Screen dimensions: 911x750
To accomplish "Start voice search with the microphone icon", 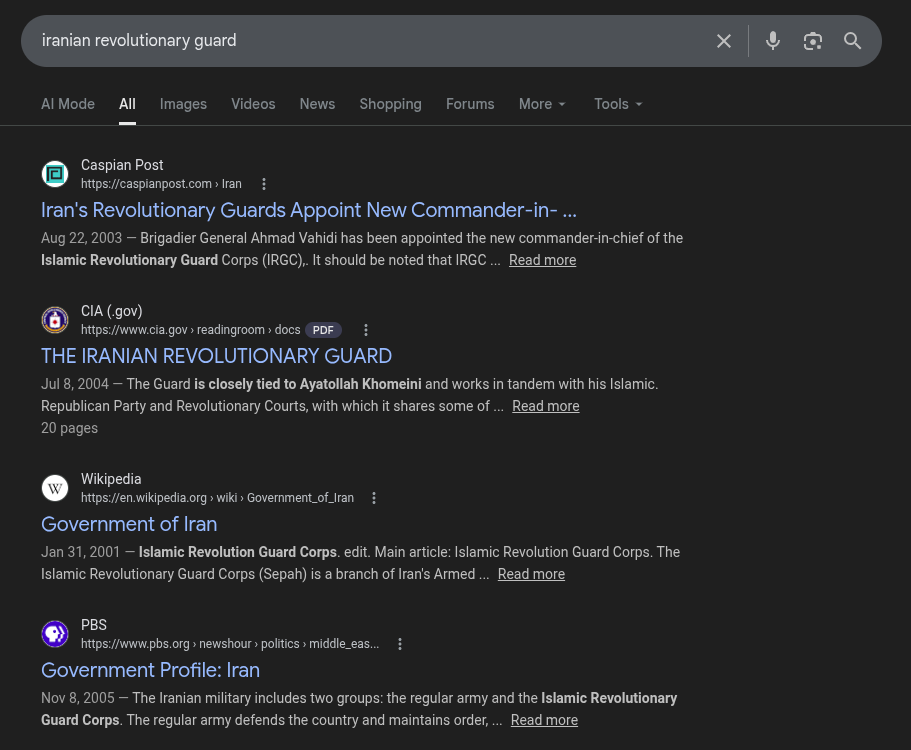I will 773,41.
